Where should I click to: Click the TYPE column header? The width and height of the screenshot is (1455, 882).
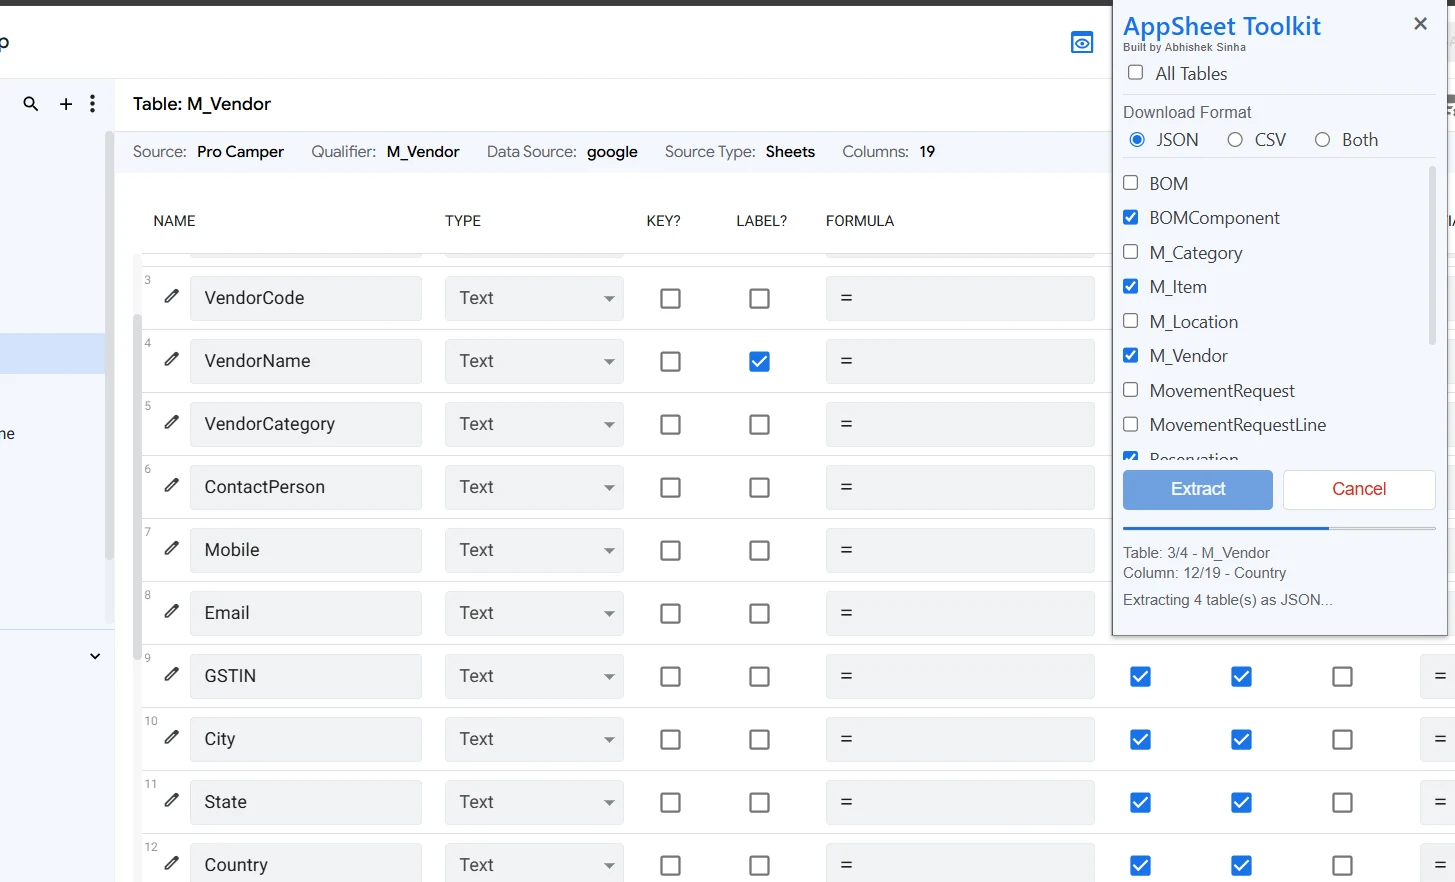[x=463, y=221]
